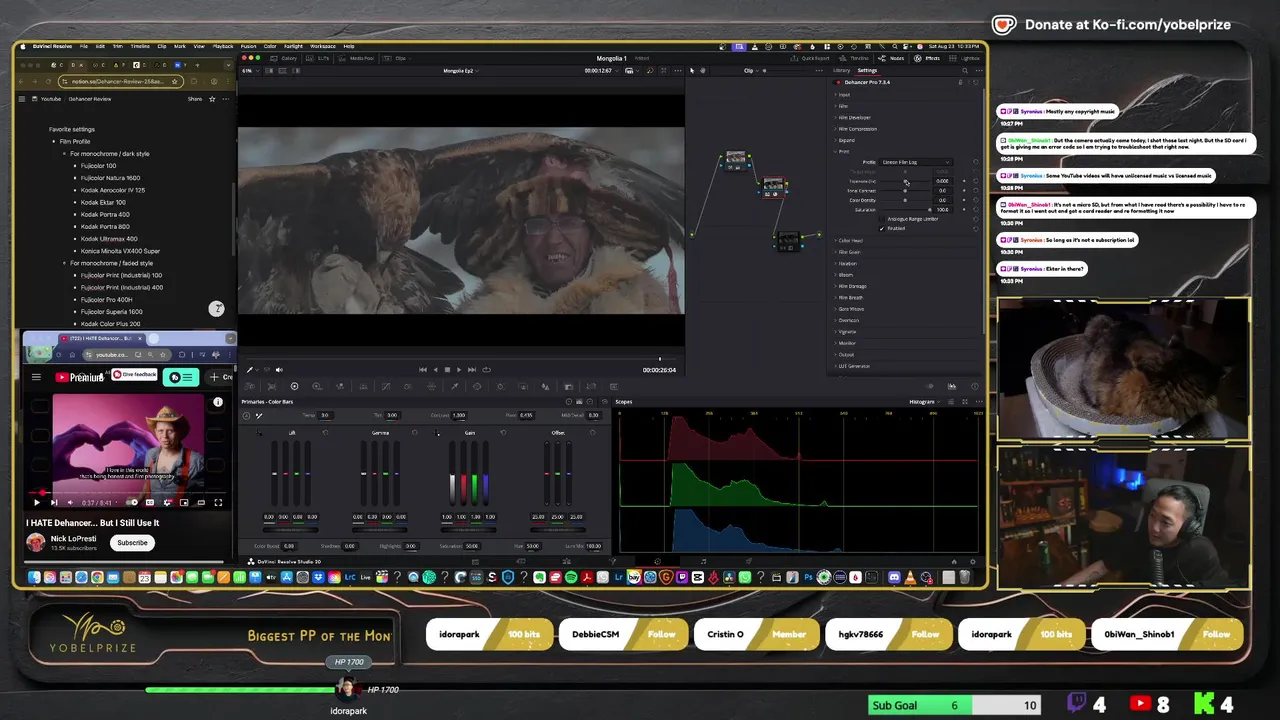Viewport: 1280px width, 720px height.
Task: Expand the Color Head section
Action: pyautogui.click(x=849, y=240)
